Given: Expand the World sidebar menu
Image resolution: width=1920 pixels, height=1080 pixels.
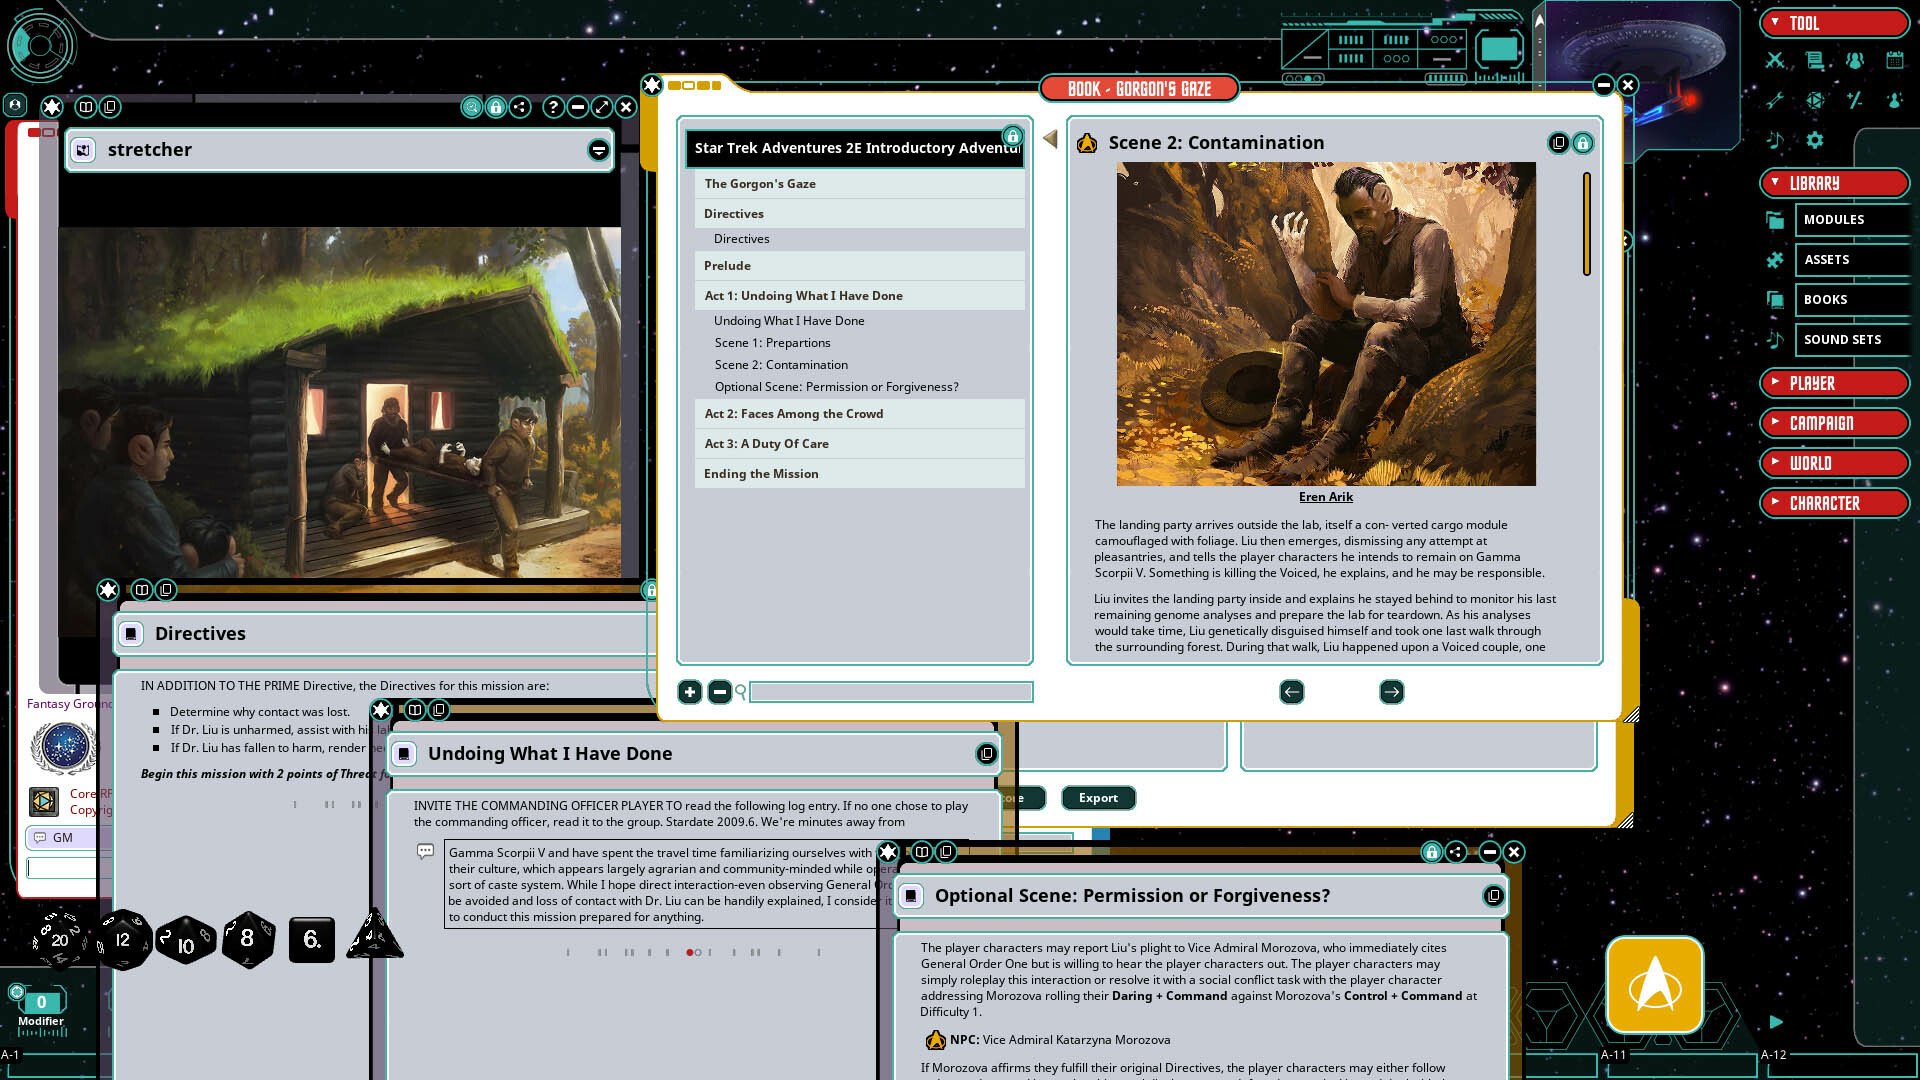Looking at the screenshot, I should [1835, 462].
